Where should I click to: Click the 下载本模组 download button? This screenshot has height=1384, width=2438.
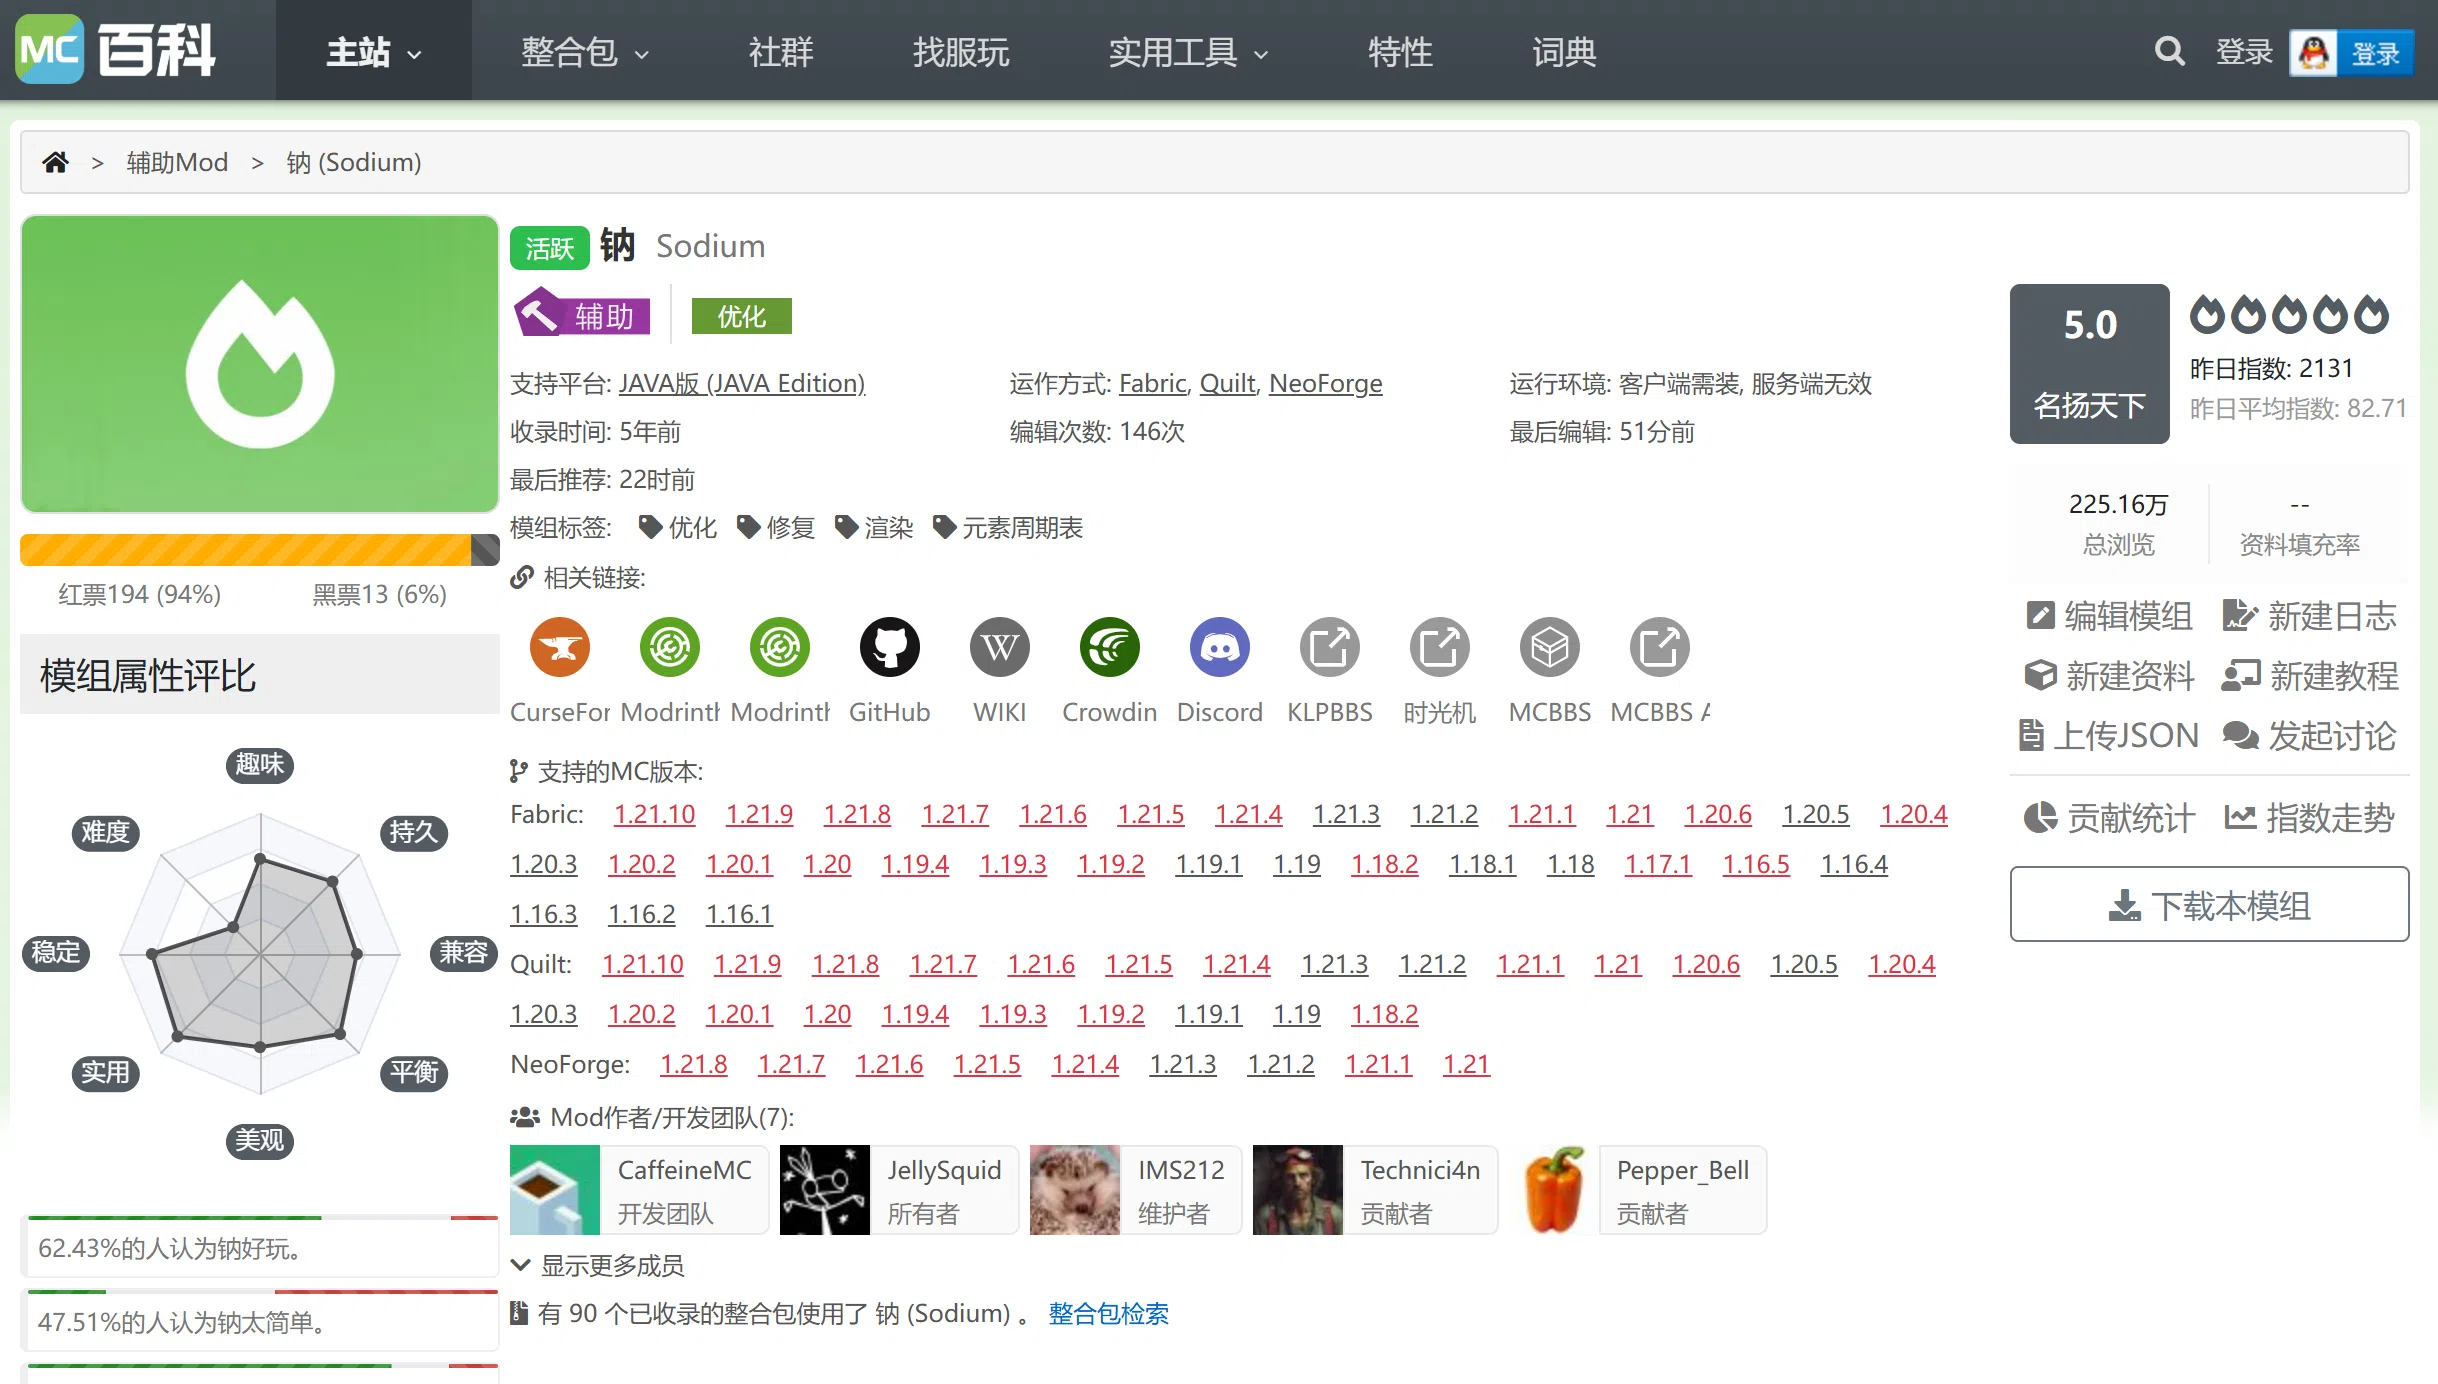click(x=2209, y=905)
